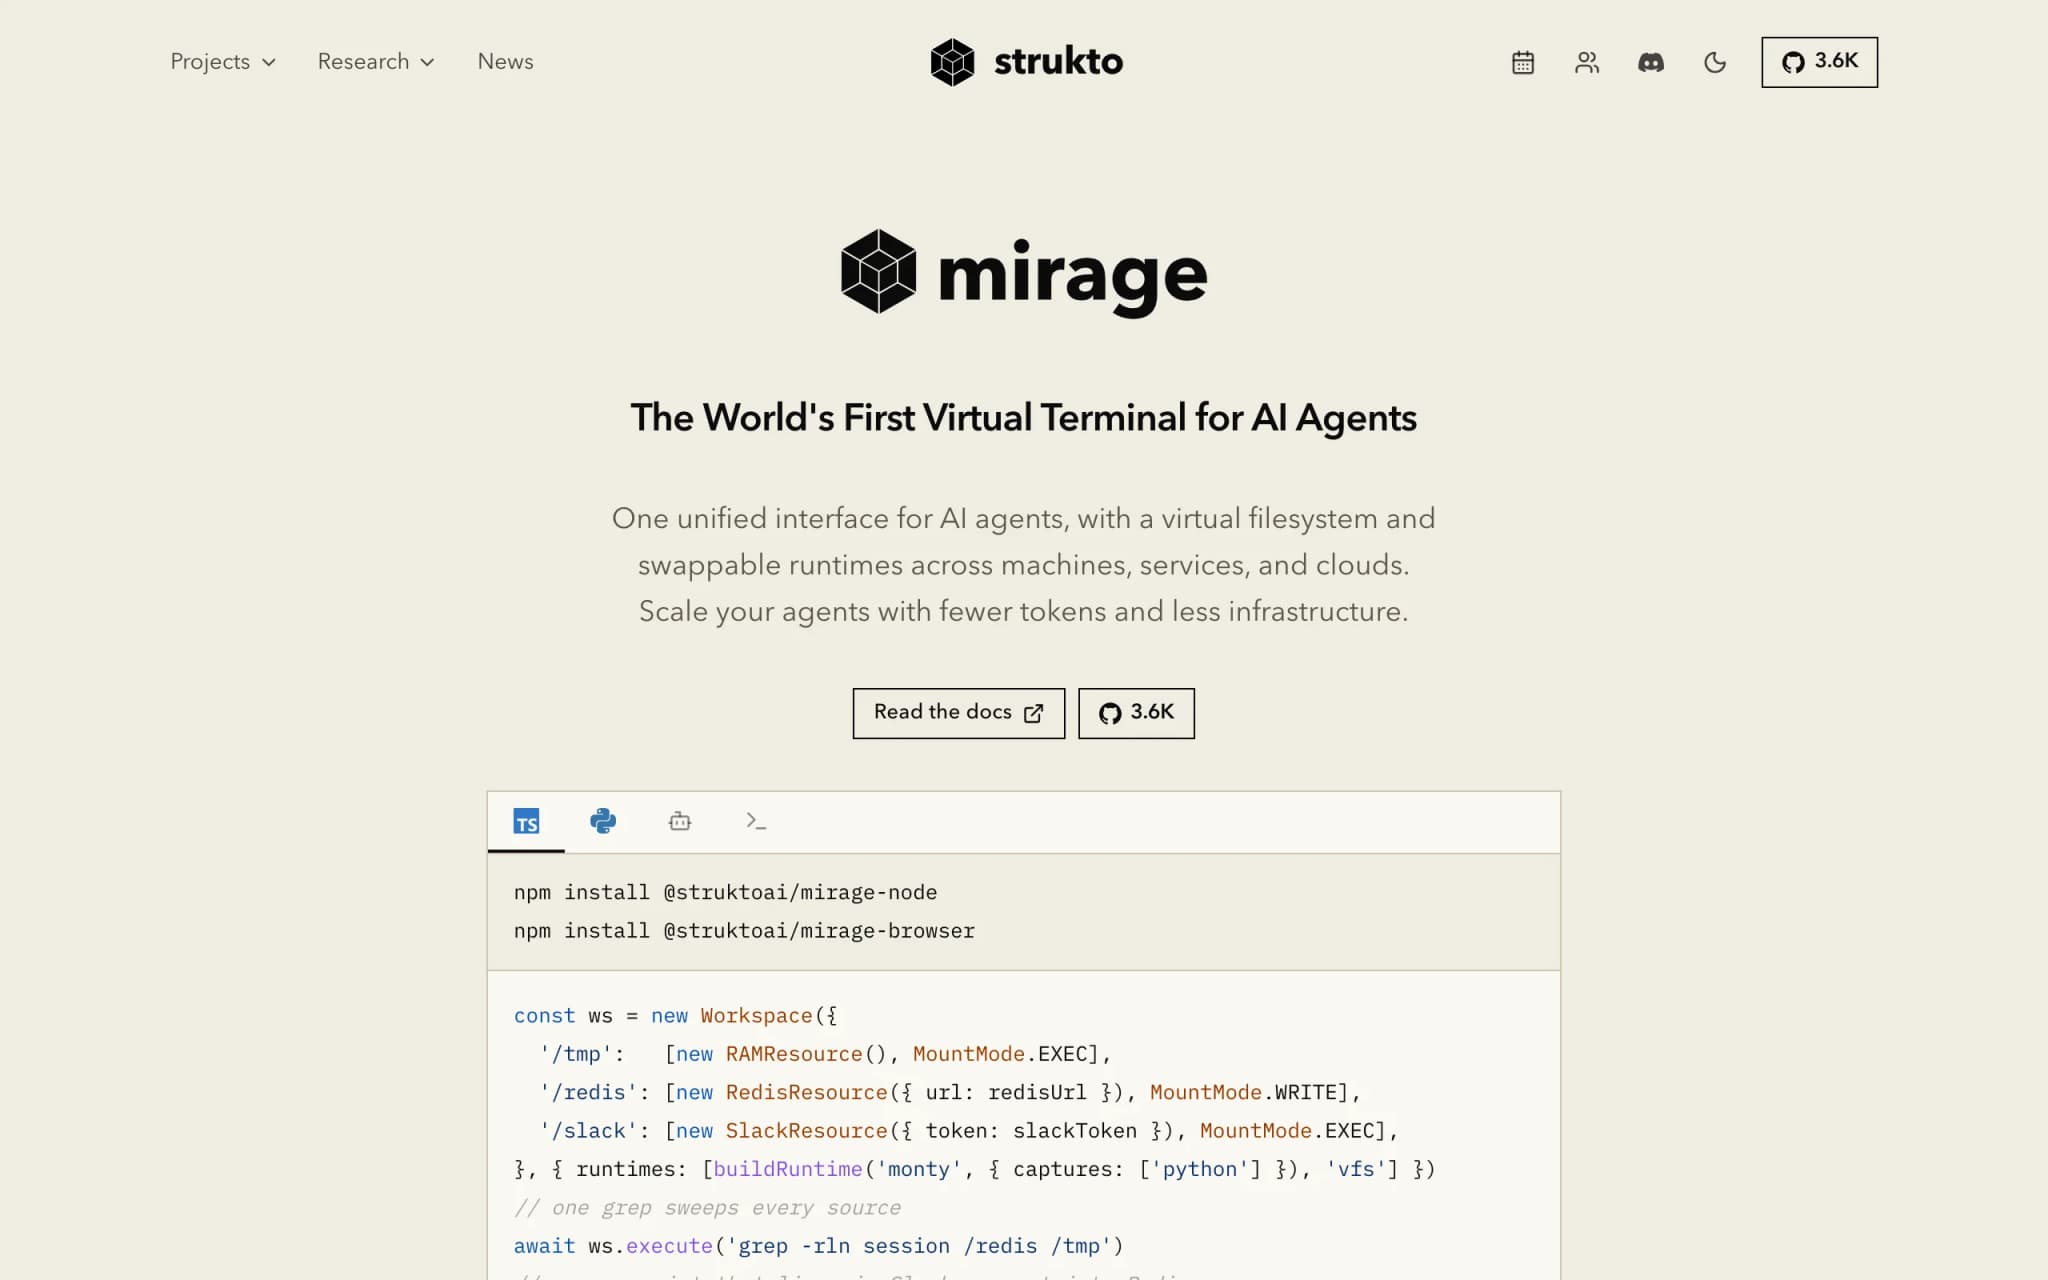Click the code line with RedisResource

tap(950, 1093)
